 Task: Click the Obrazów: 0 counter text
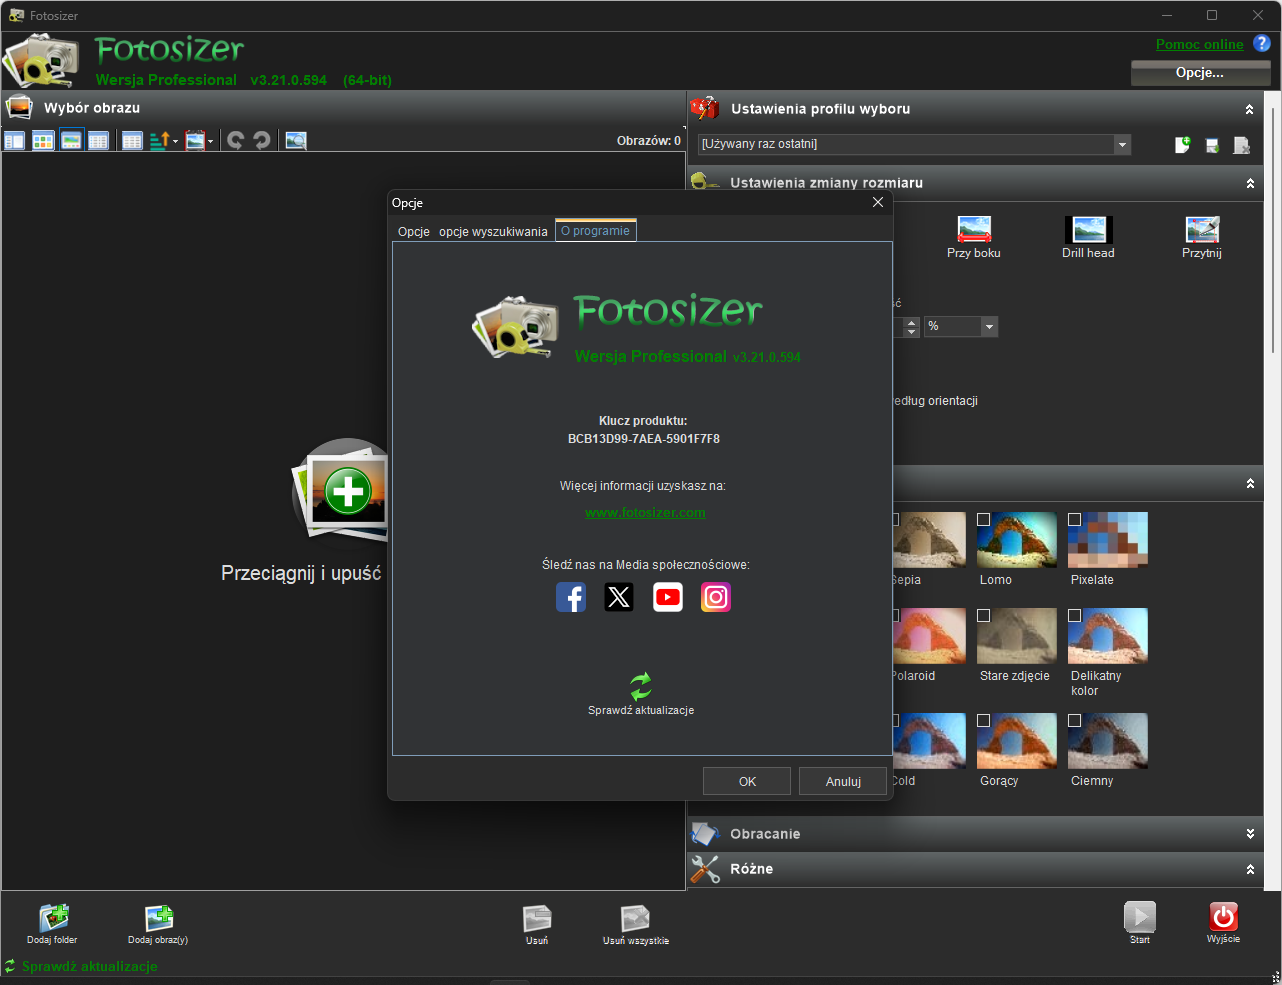coord(649,141)
